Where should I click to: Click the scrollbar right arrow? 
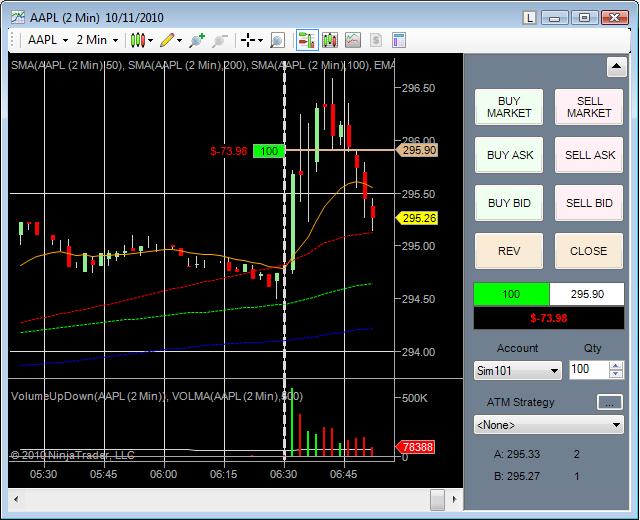coord(454,499)
